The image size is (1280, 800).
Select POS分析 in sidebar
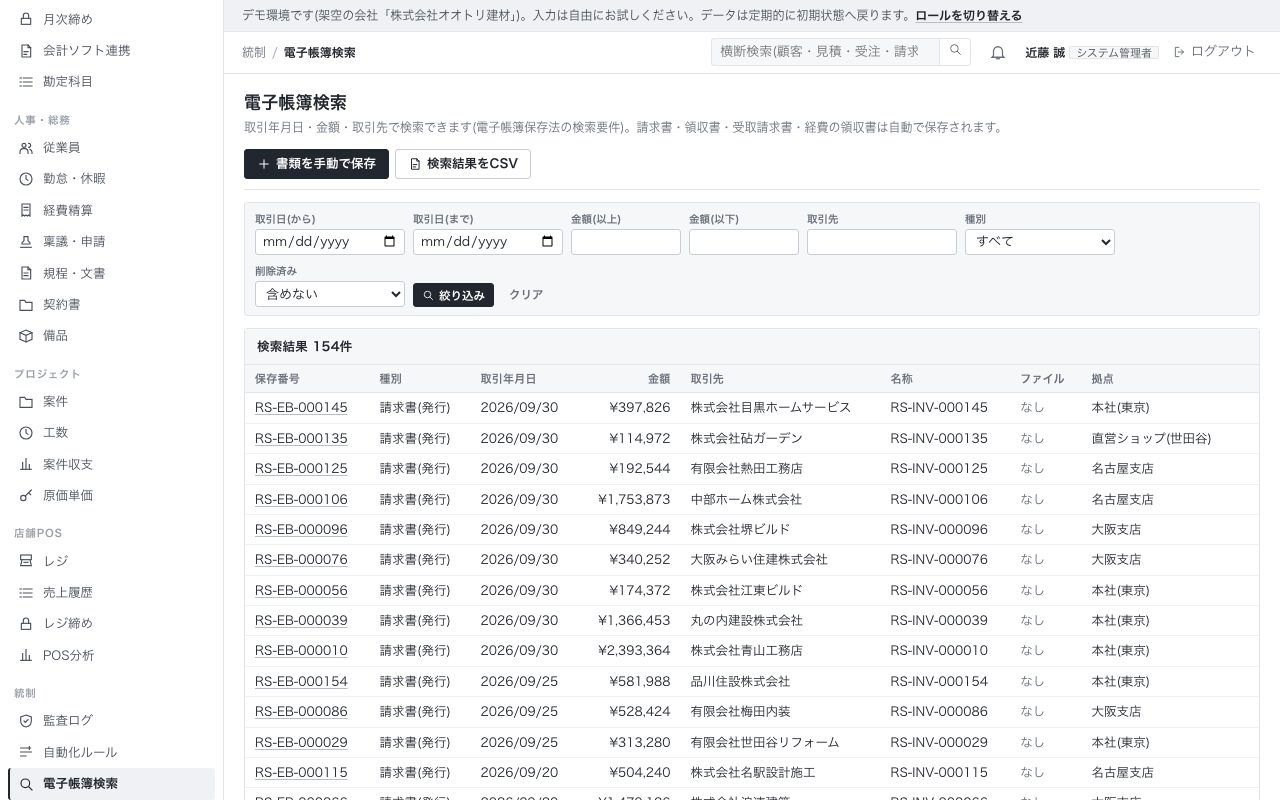click(111, 655)
